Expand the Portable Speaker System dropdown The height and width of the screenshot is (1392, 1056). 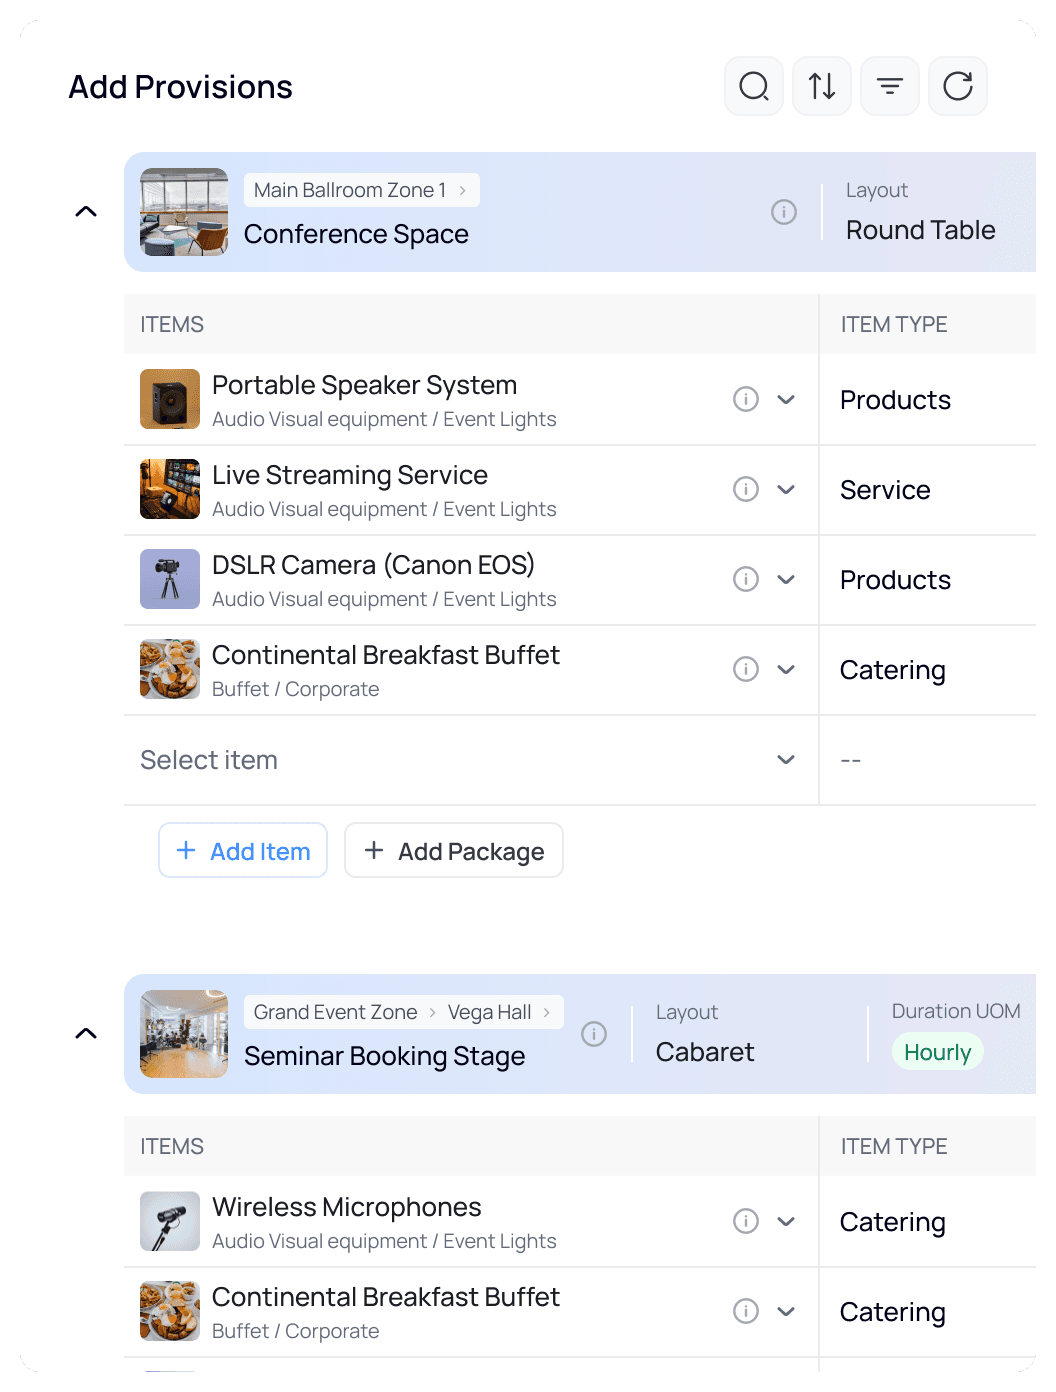coord(786,399)
